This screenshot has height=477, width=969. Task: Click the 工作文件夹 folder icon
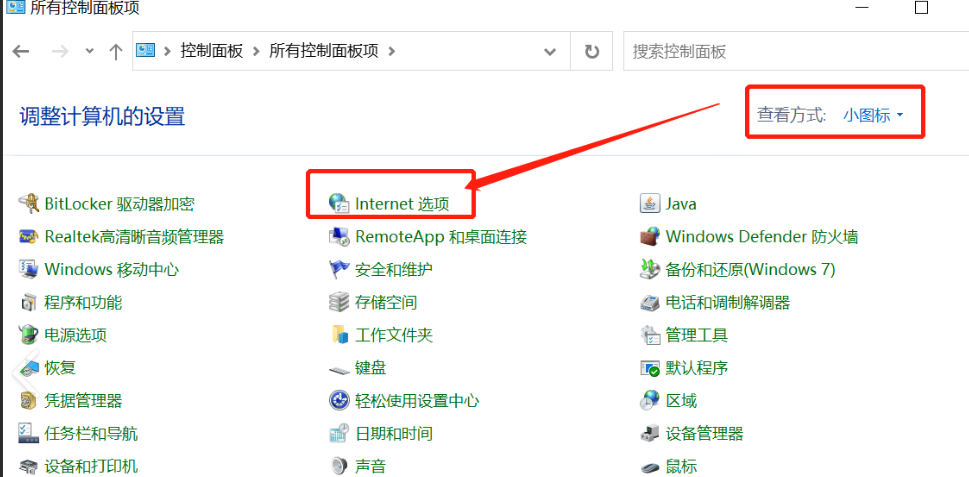coord(339,335)
